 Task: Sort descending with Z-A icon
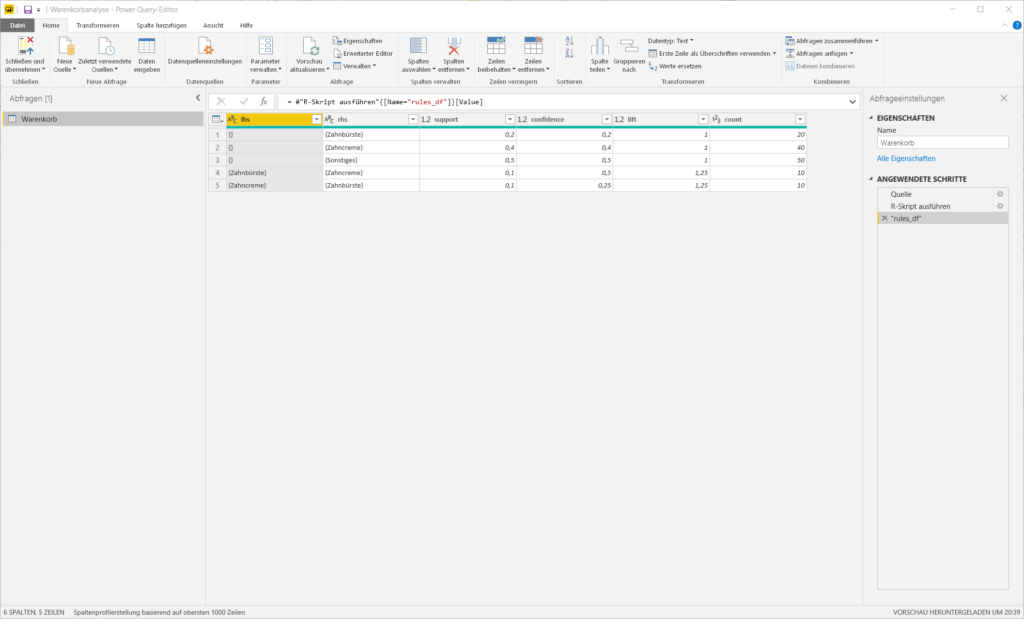[x=569, y=54]
